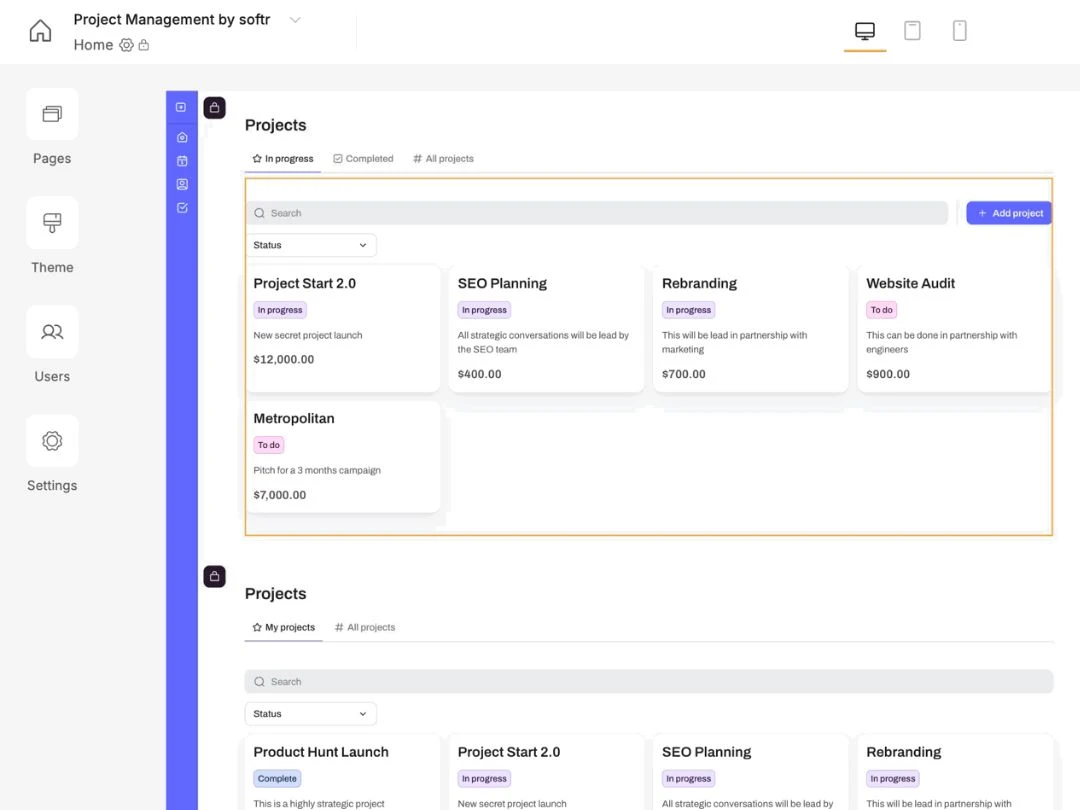Open the Rebranding card in first block

click(x=751, y=329)
